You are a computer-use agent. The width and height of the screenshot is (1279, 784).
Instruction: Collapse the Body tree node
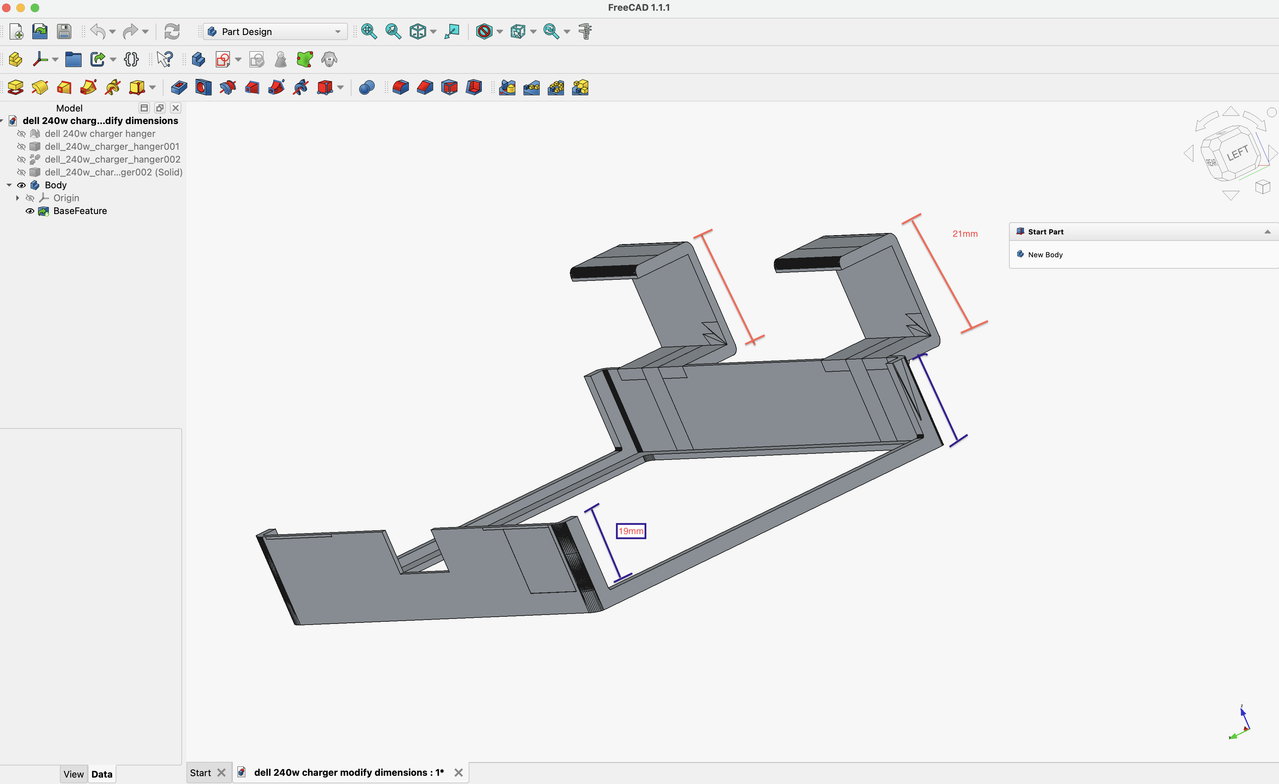point(9,185)
